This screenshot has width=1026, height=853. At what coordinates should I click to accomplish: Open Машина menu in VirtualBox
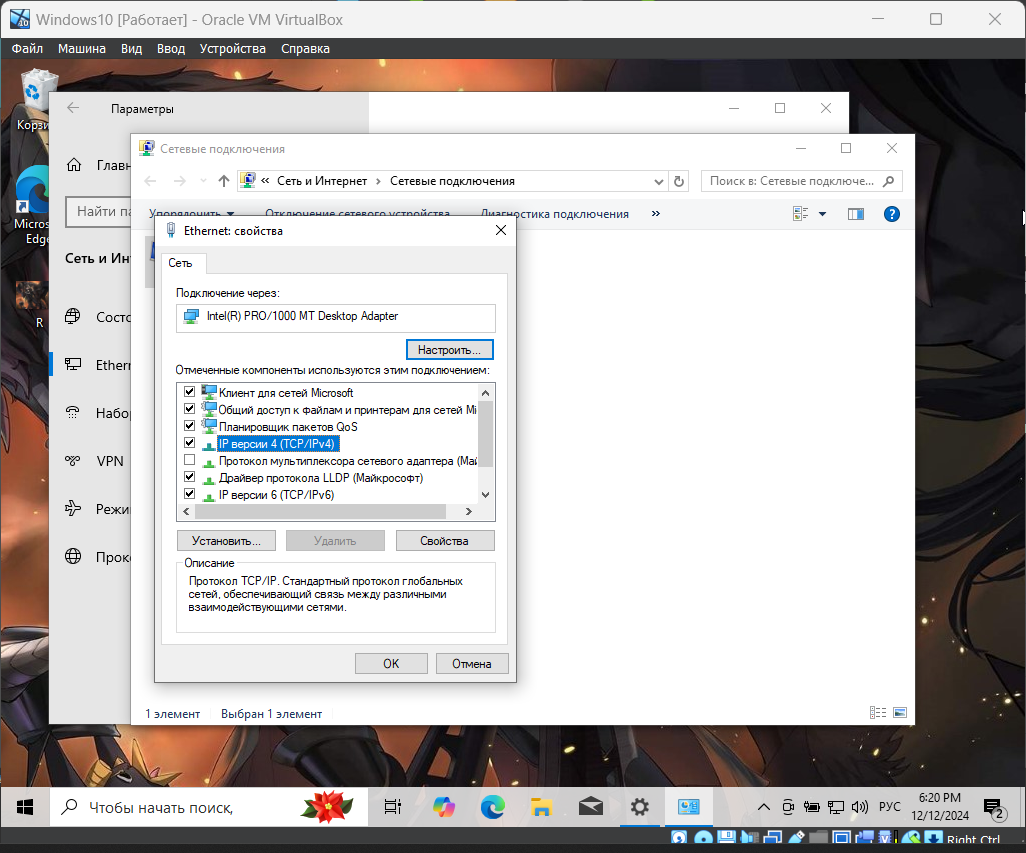pos(82,48)
